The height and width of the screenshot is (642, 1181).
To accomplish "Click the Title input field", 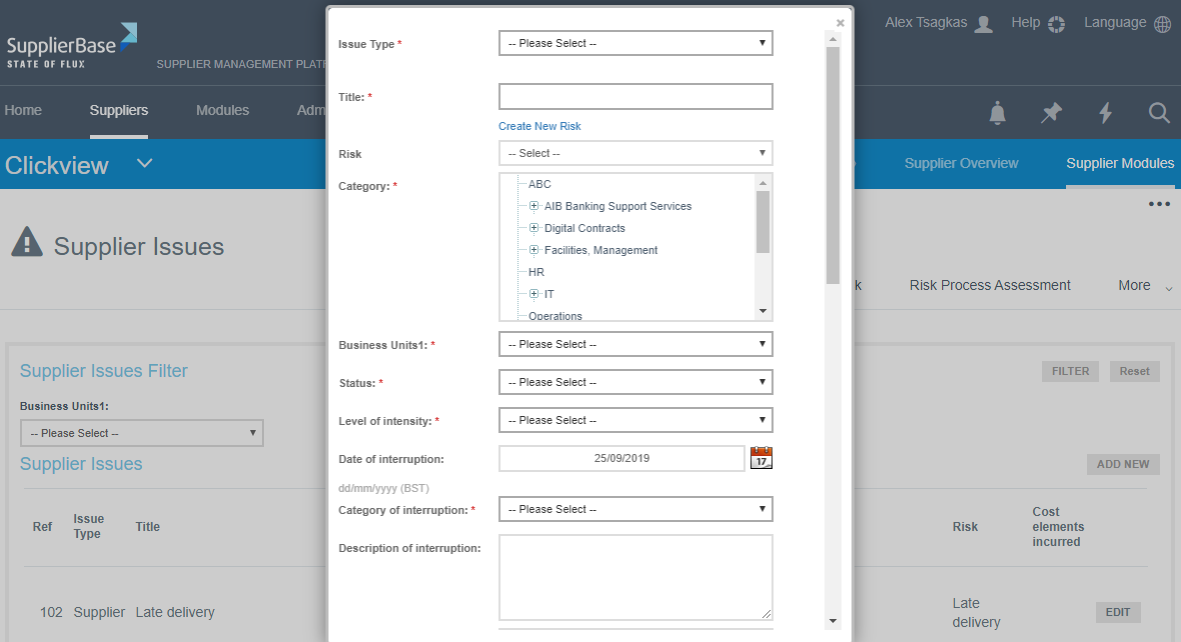I will point(635,96).
